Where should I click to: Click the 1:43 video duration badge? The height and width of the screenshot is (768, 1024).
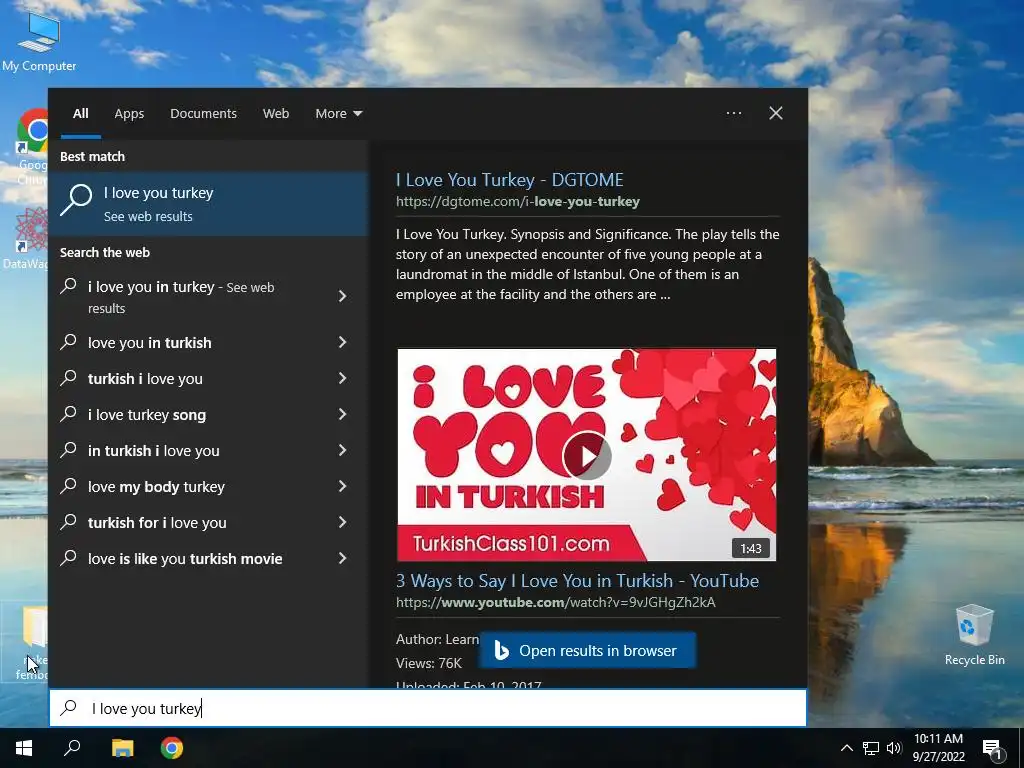750,549
